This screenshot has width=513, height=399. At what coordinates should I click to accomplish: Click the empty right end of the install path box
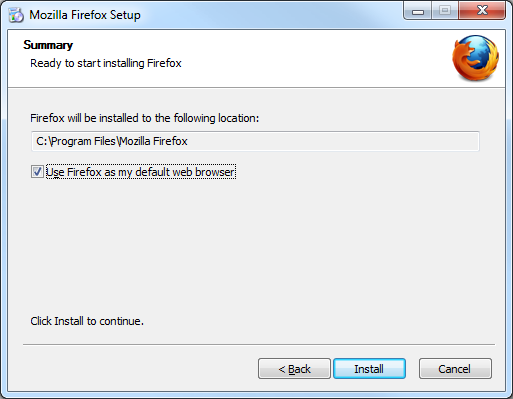pyautogui.click(x=400, y=141)
